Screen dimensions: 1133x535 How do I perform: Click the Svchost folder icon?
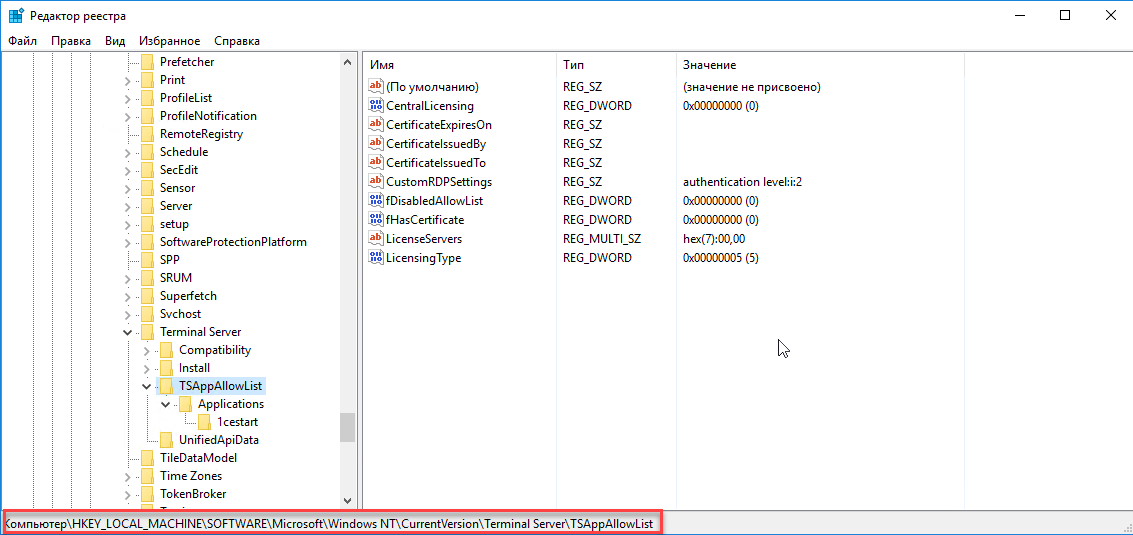[x=147, y=314]
